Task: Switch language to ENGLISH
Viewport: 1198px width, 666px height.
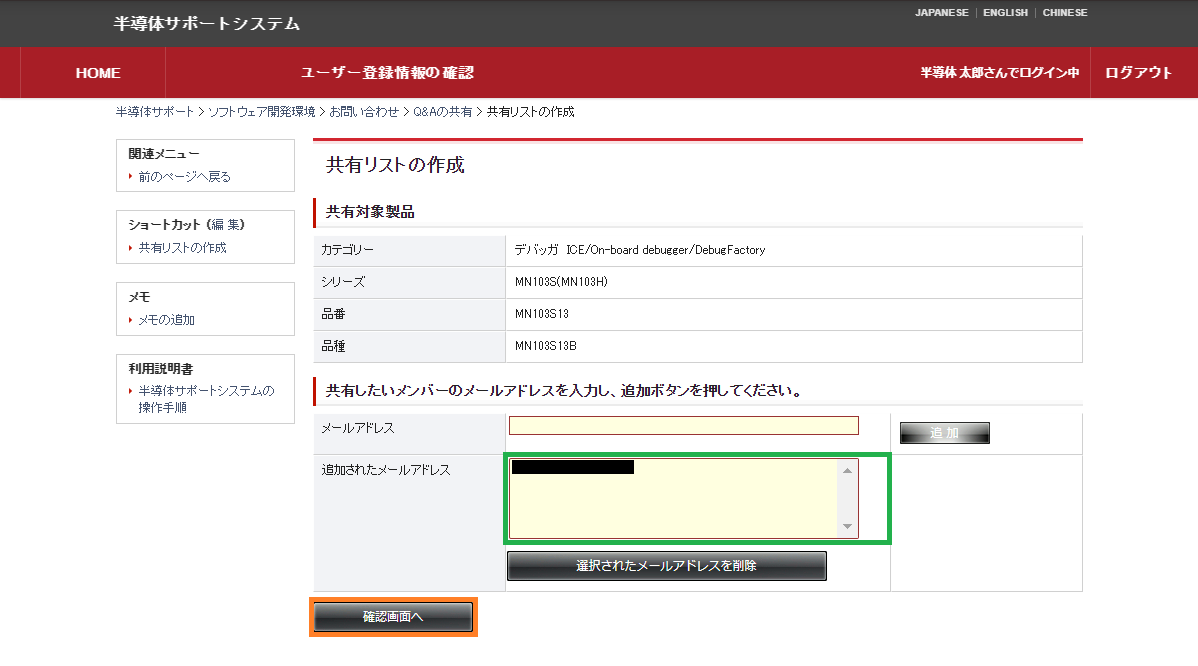Action: 1005,13
